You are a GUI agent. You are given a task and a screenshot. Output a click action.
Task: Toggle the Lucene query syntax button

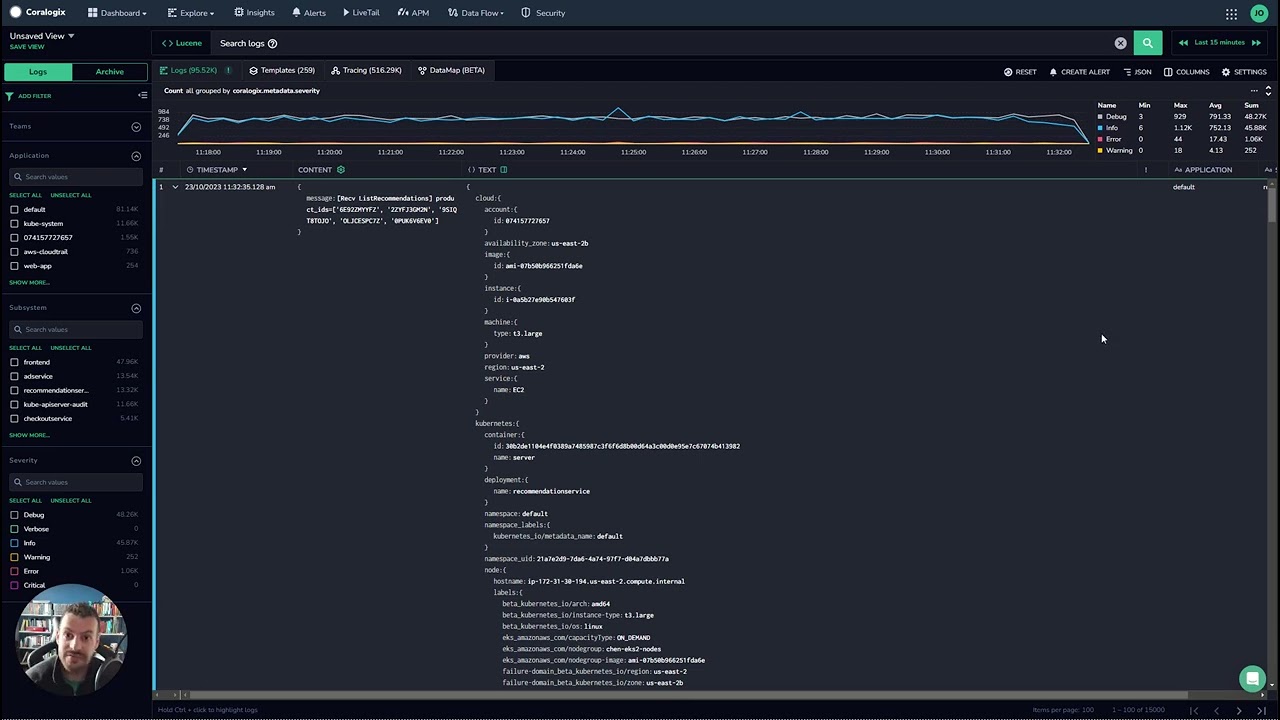tap(182, 43)
